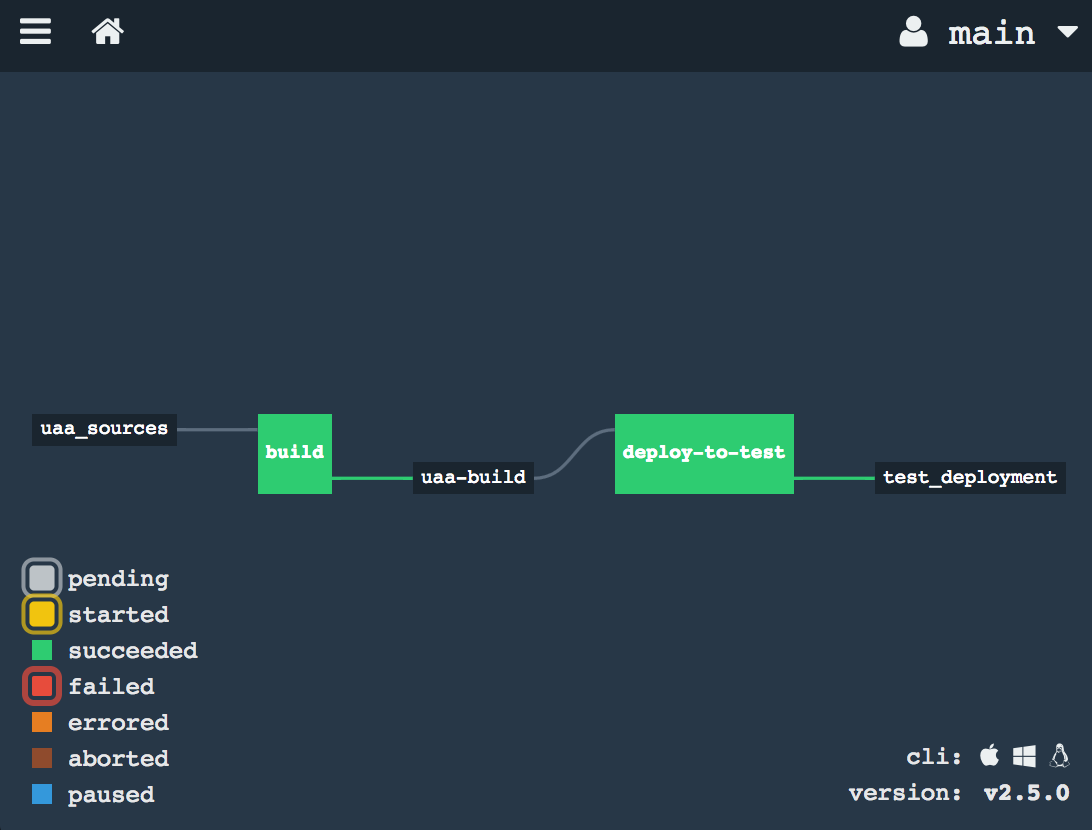This screenshot has width=1092, height=830.
Task: Click the aborted status indicator in the legend
Action: [x=41, y=758]
